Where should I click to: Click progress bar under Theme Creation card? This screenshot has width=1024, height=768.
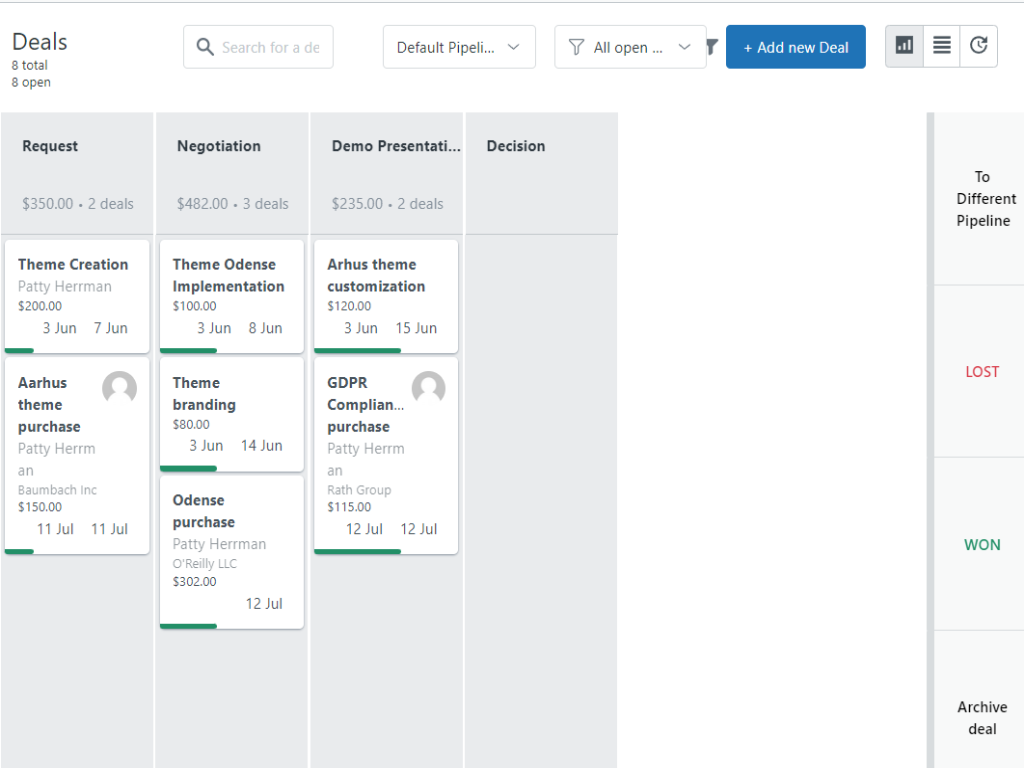tap(20, 351)
